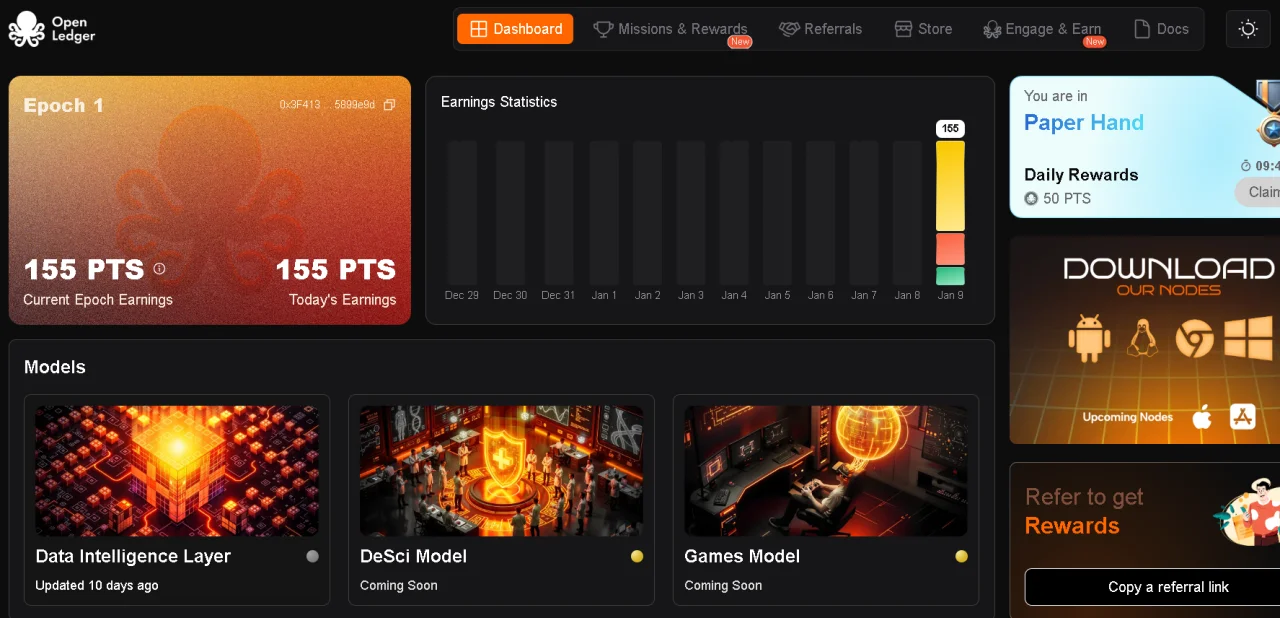The height and width of the screenshot is (618, 1280).
Task: Copy wallet address with copy icon
Action: (390, 105)
